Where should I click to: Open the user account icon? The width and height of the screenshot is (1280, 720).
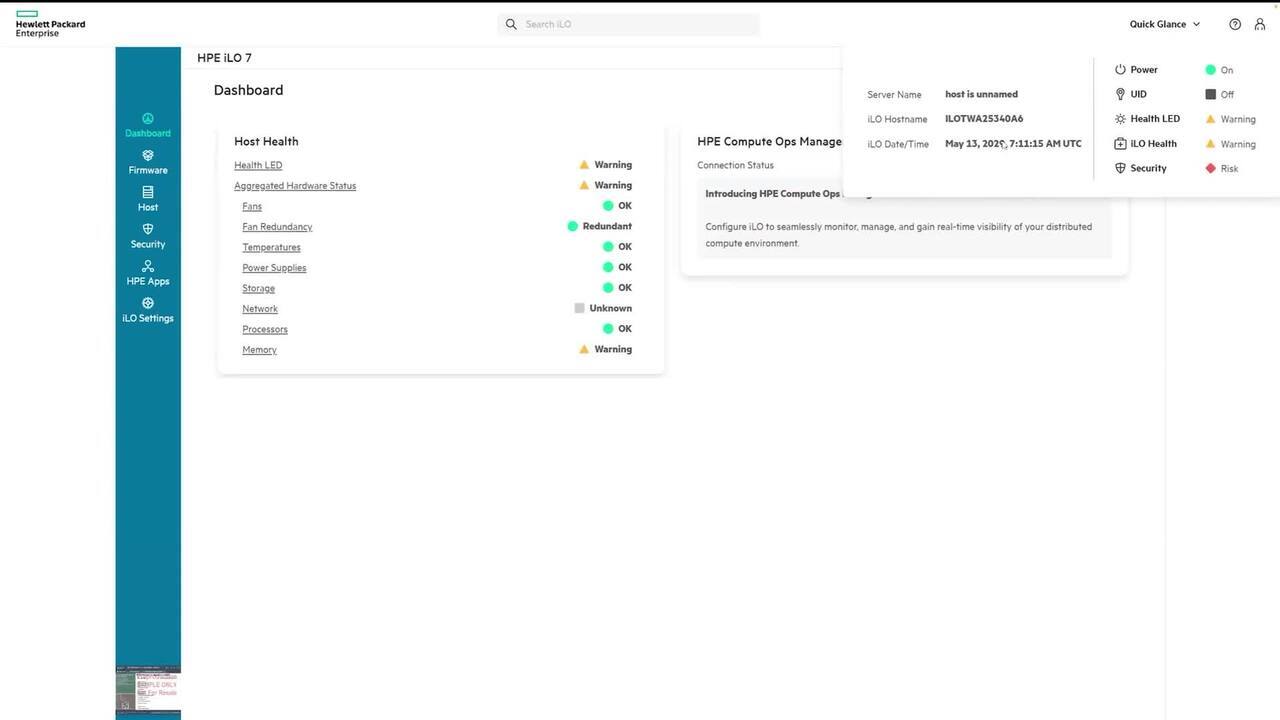1260,24
